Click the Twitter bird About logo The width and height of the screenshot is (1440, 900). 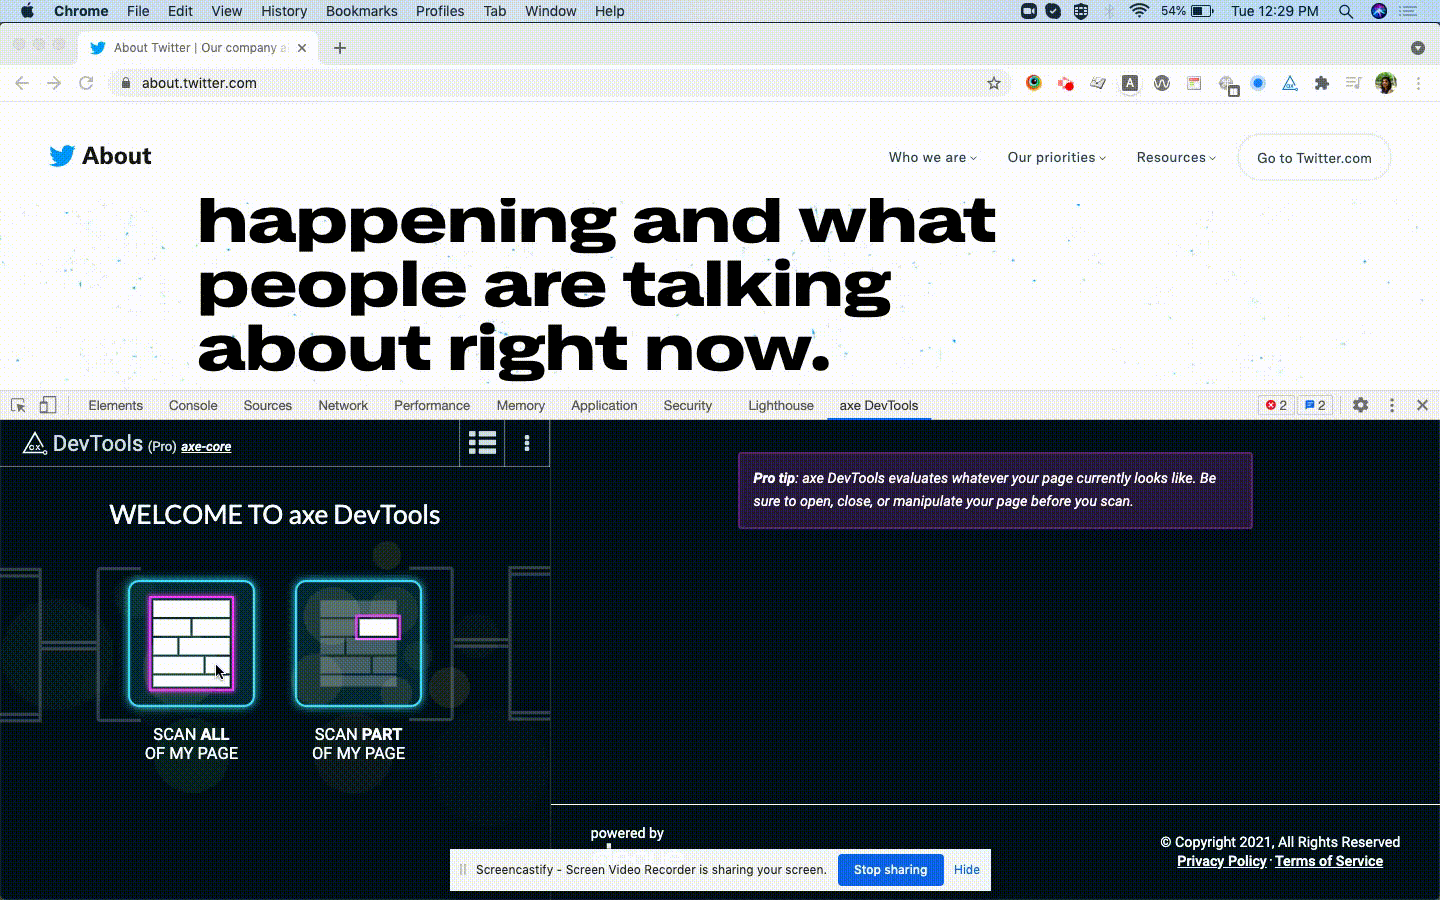pyautogui.click(x=100, y=156)
